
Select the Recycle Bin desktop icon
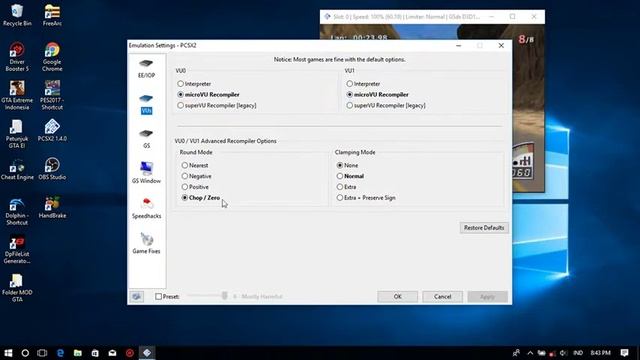[17, 16]
